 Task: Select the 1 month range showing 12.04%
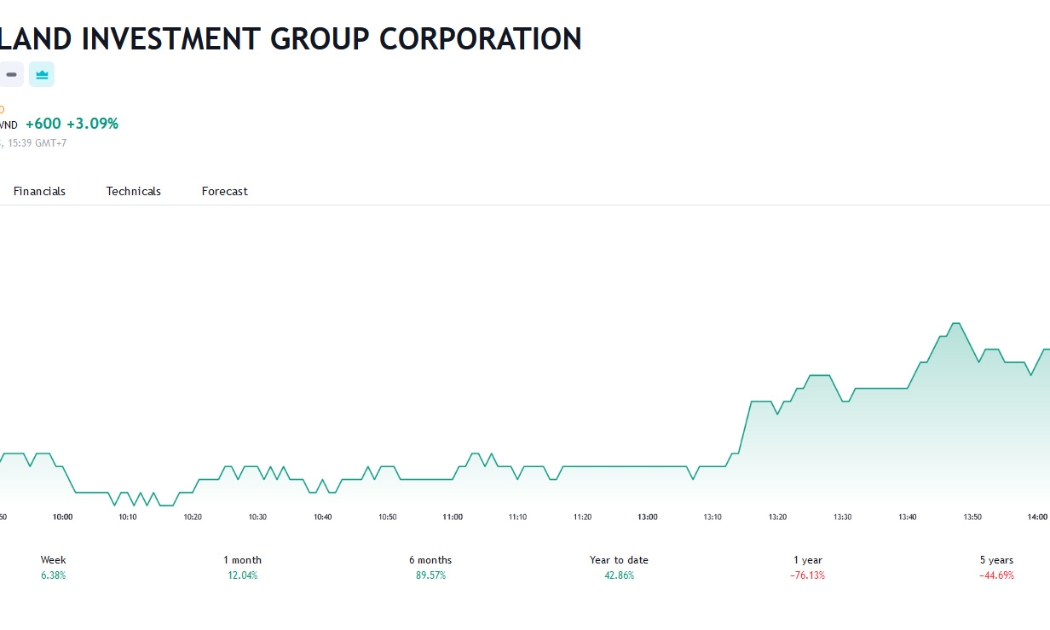242,567
